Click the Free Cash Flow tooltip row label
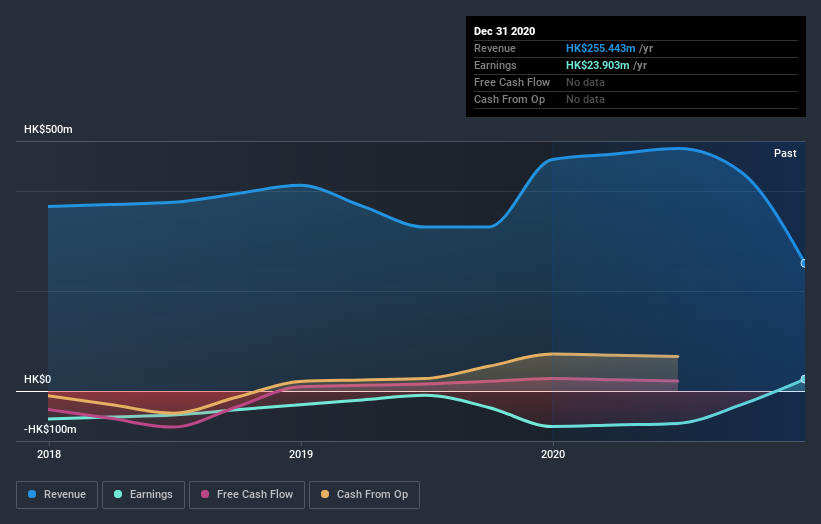This screenshot has width=821, height=524. click(x=512, y=82)
